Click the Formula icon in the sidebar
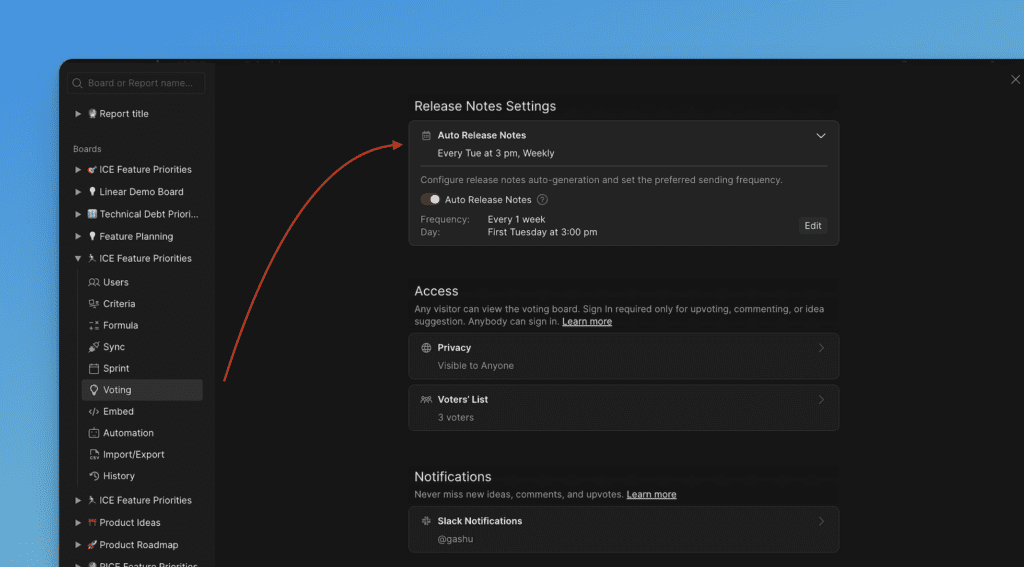 [x=94, y=326]
